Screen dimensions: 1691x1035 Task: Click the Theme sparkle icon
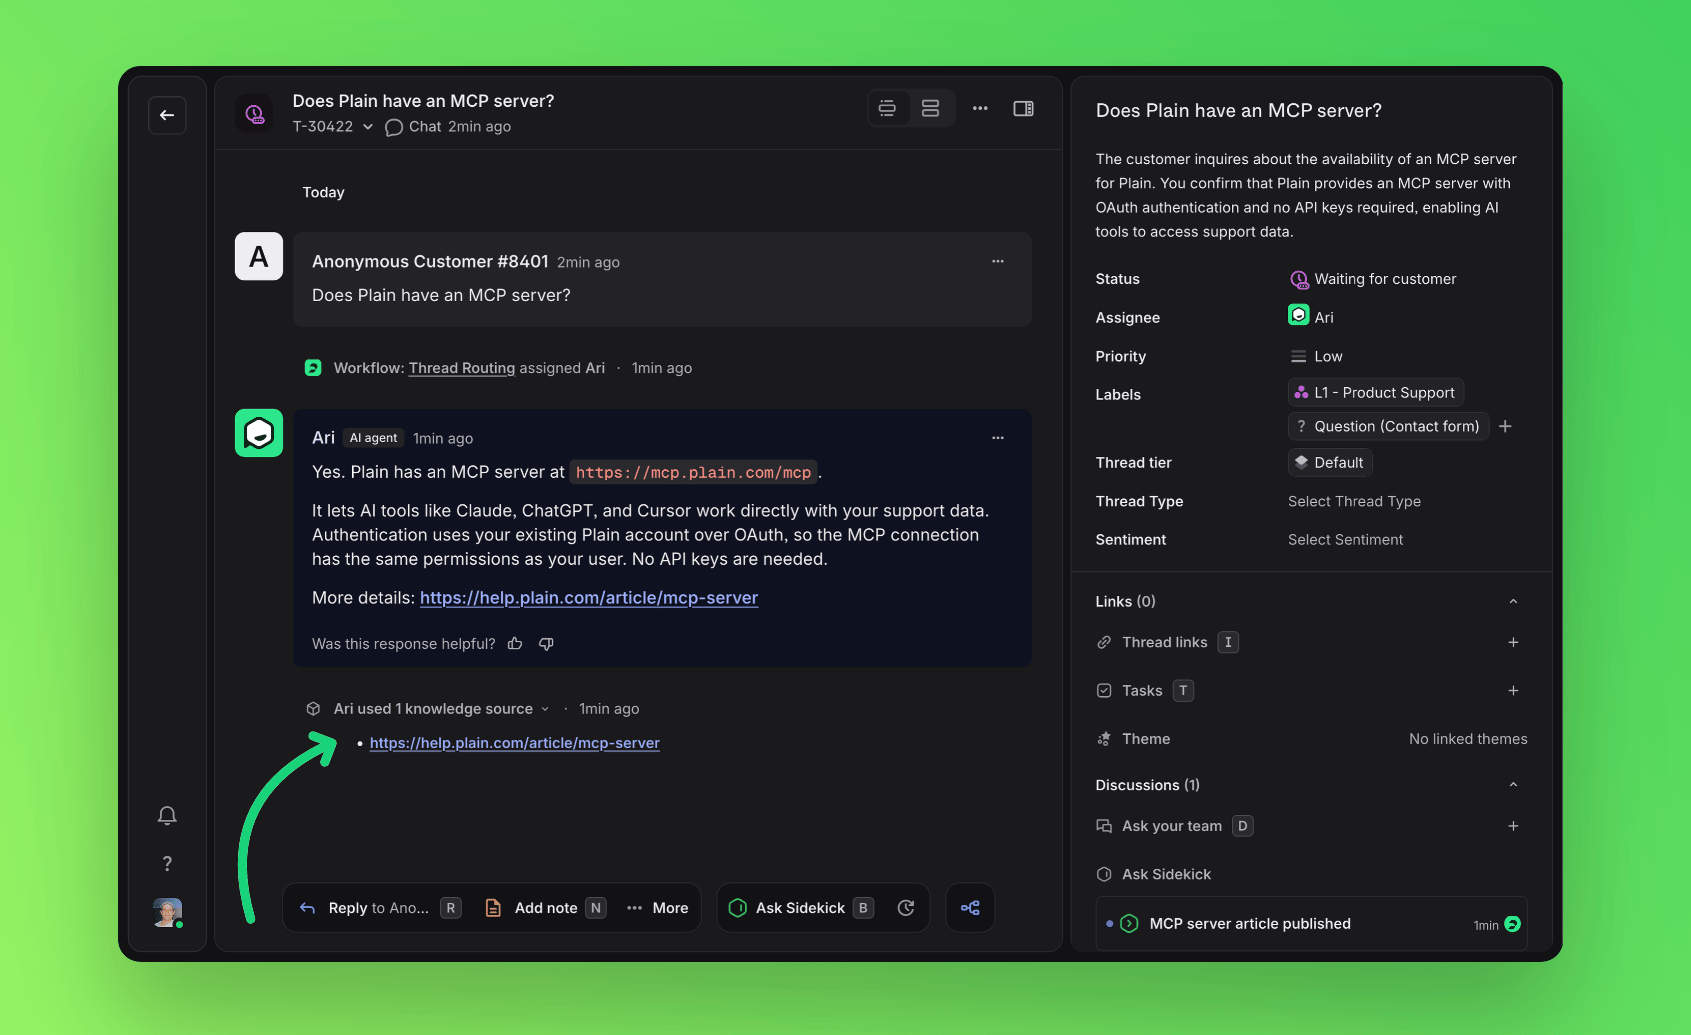pyautogui.click(x=1104, y=739)
